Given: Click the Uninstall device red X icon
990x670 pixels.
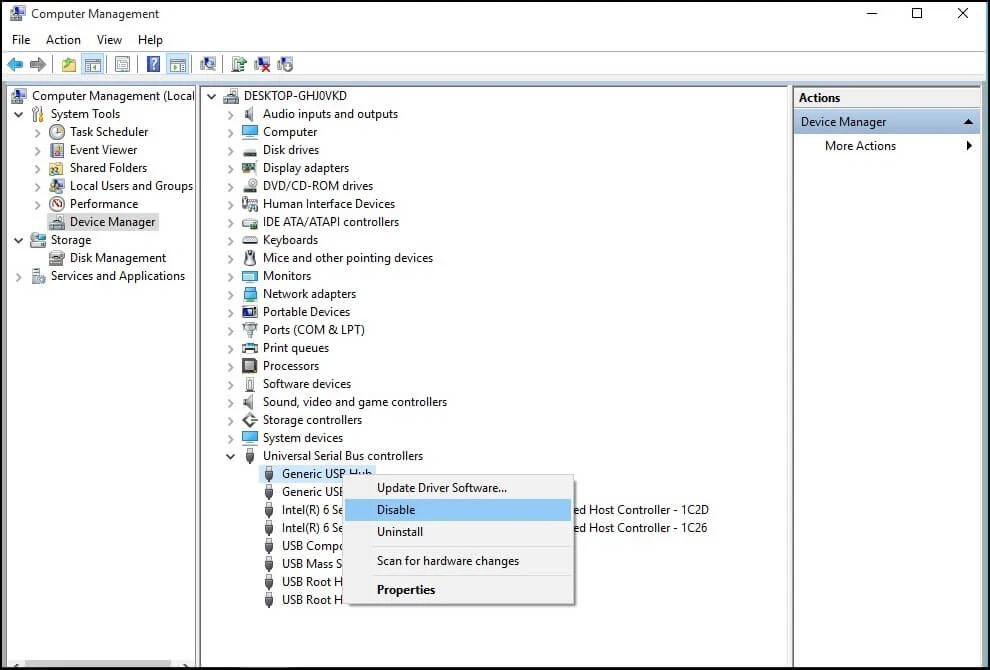Looking at the screenshot, I should pyautogui.click(x=263, y=65).
